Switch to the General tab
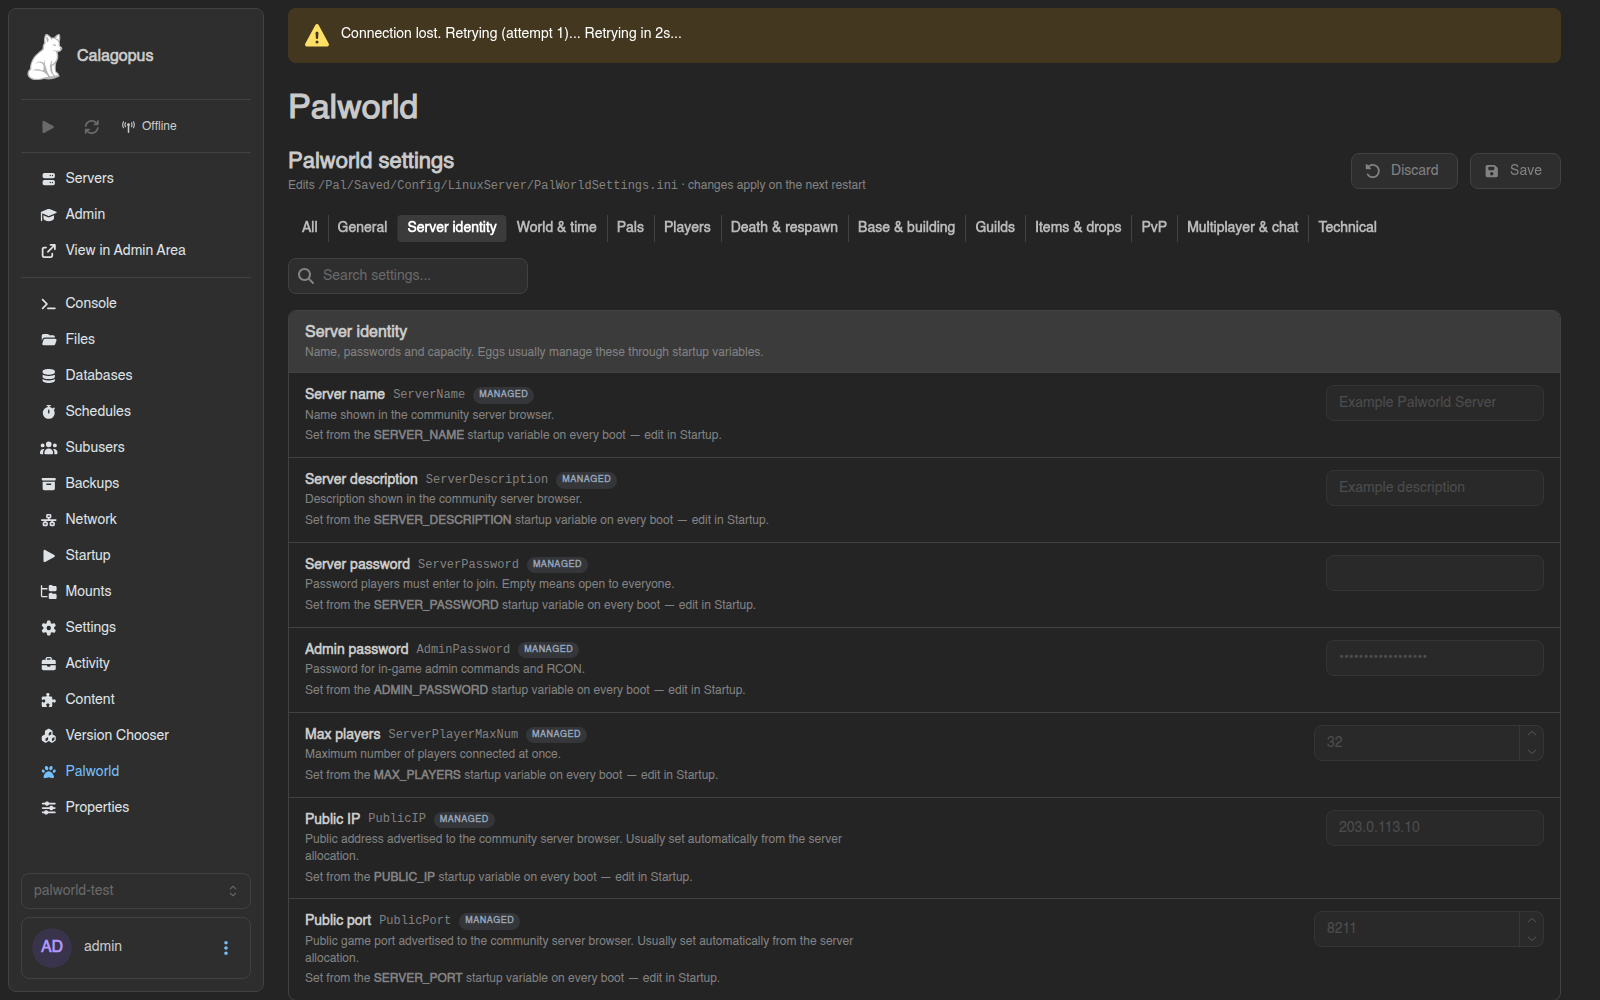The image size is (1600, 1000). pos(362,227)
